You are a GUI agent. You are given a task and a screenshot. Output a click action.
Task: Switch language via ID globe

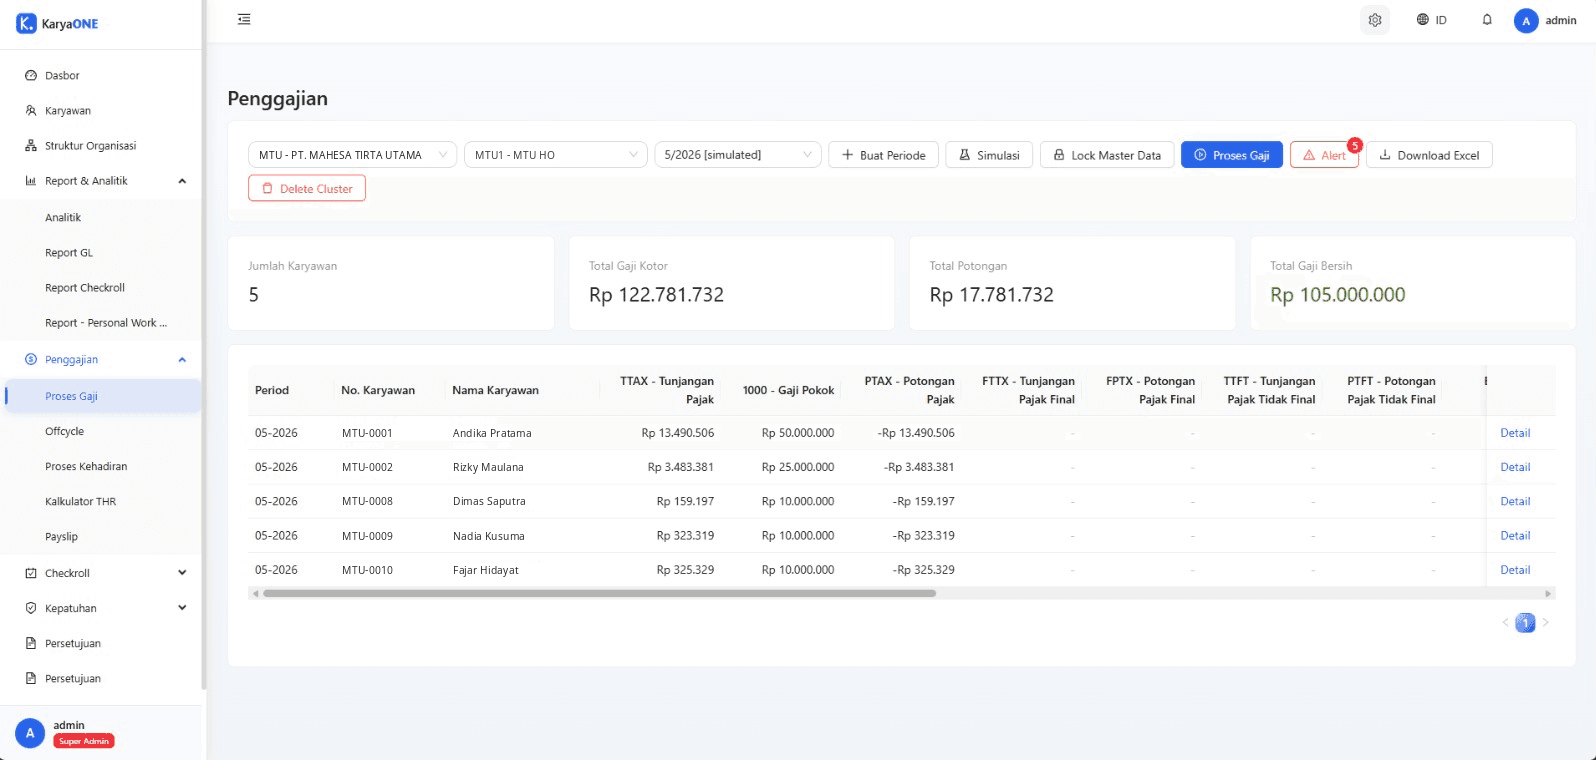(1431, 20)
